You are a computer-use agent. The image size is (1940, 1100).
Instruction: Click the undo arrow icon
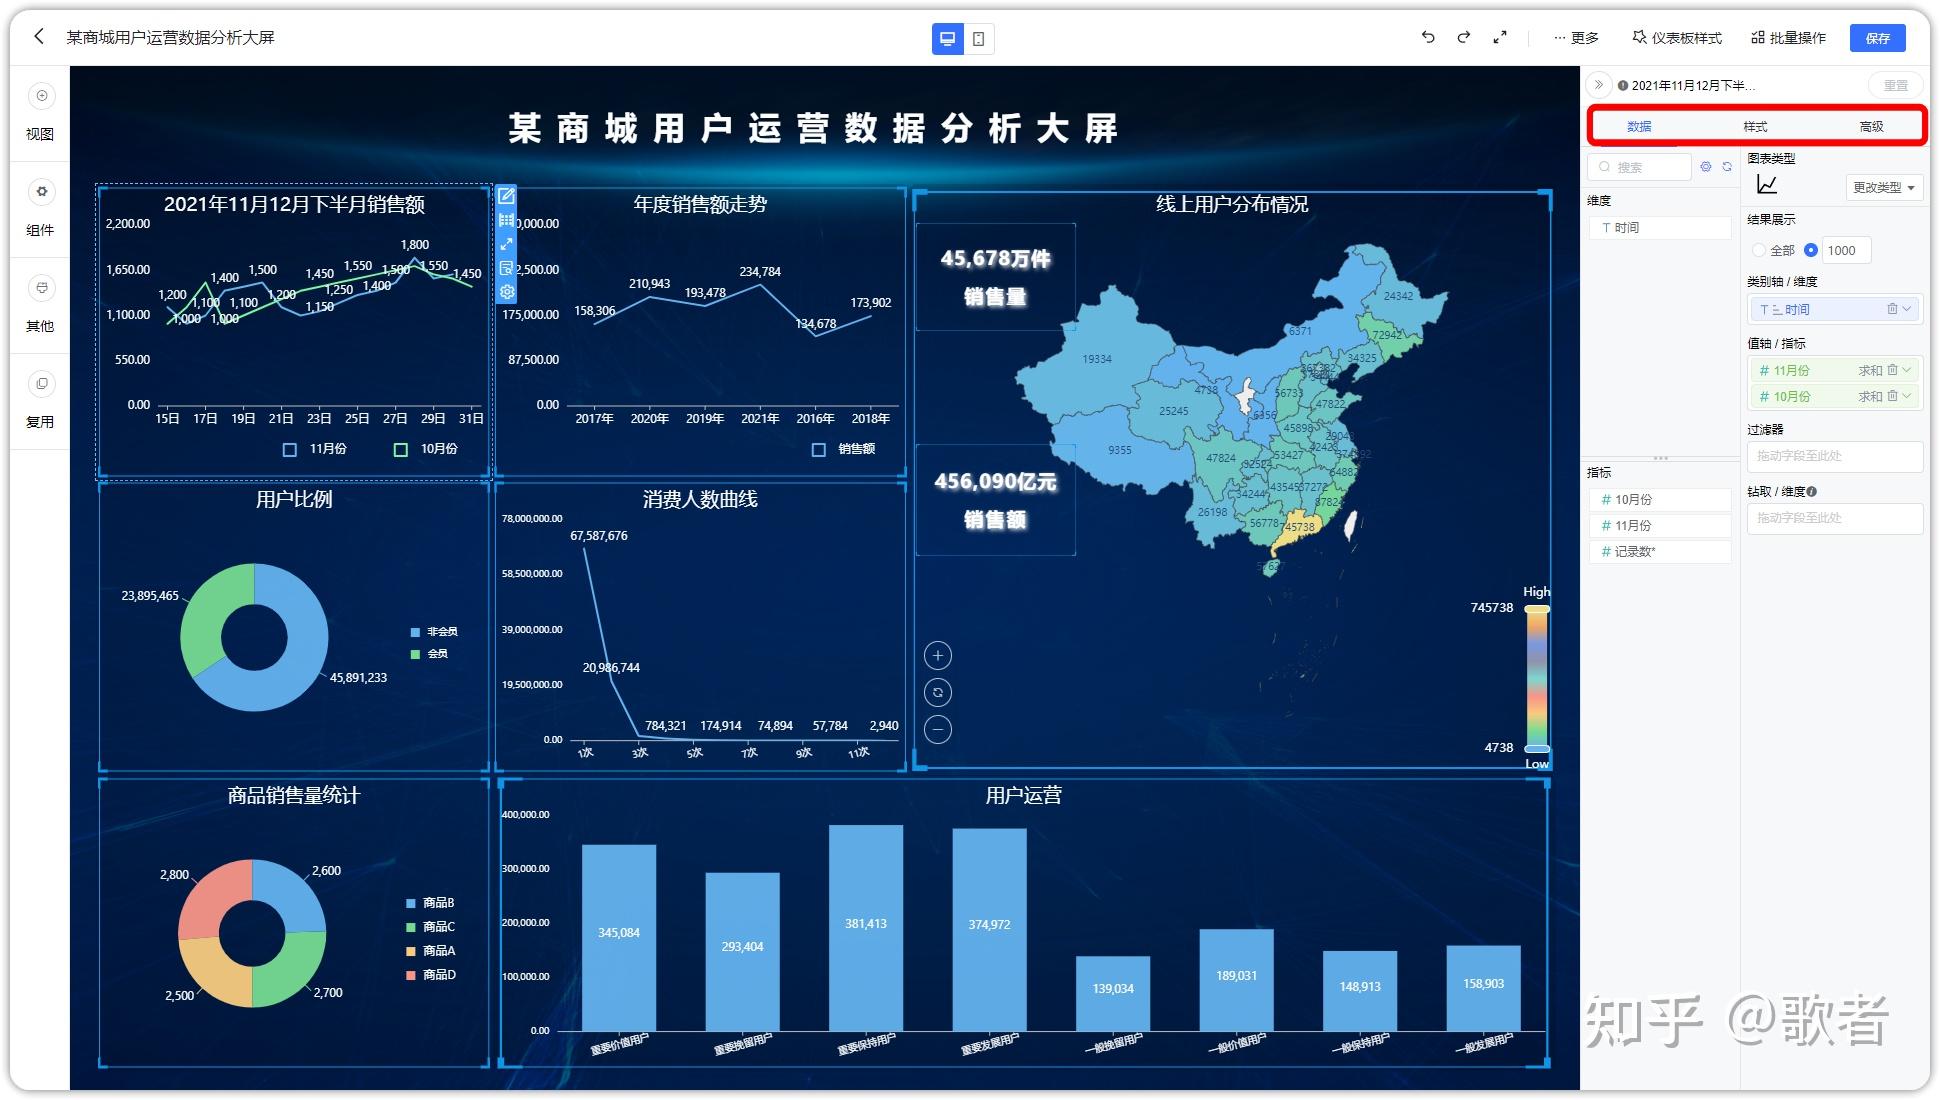click(1430, 37)
